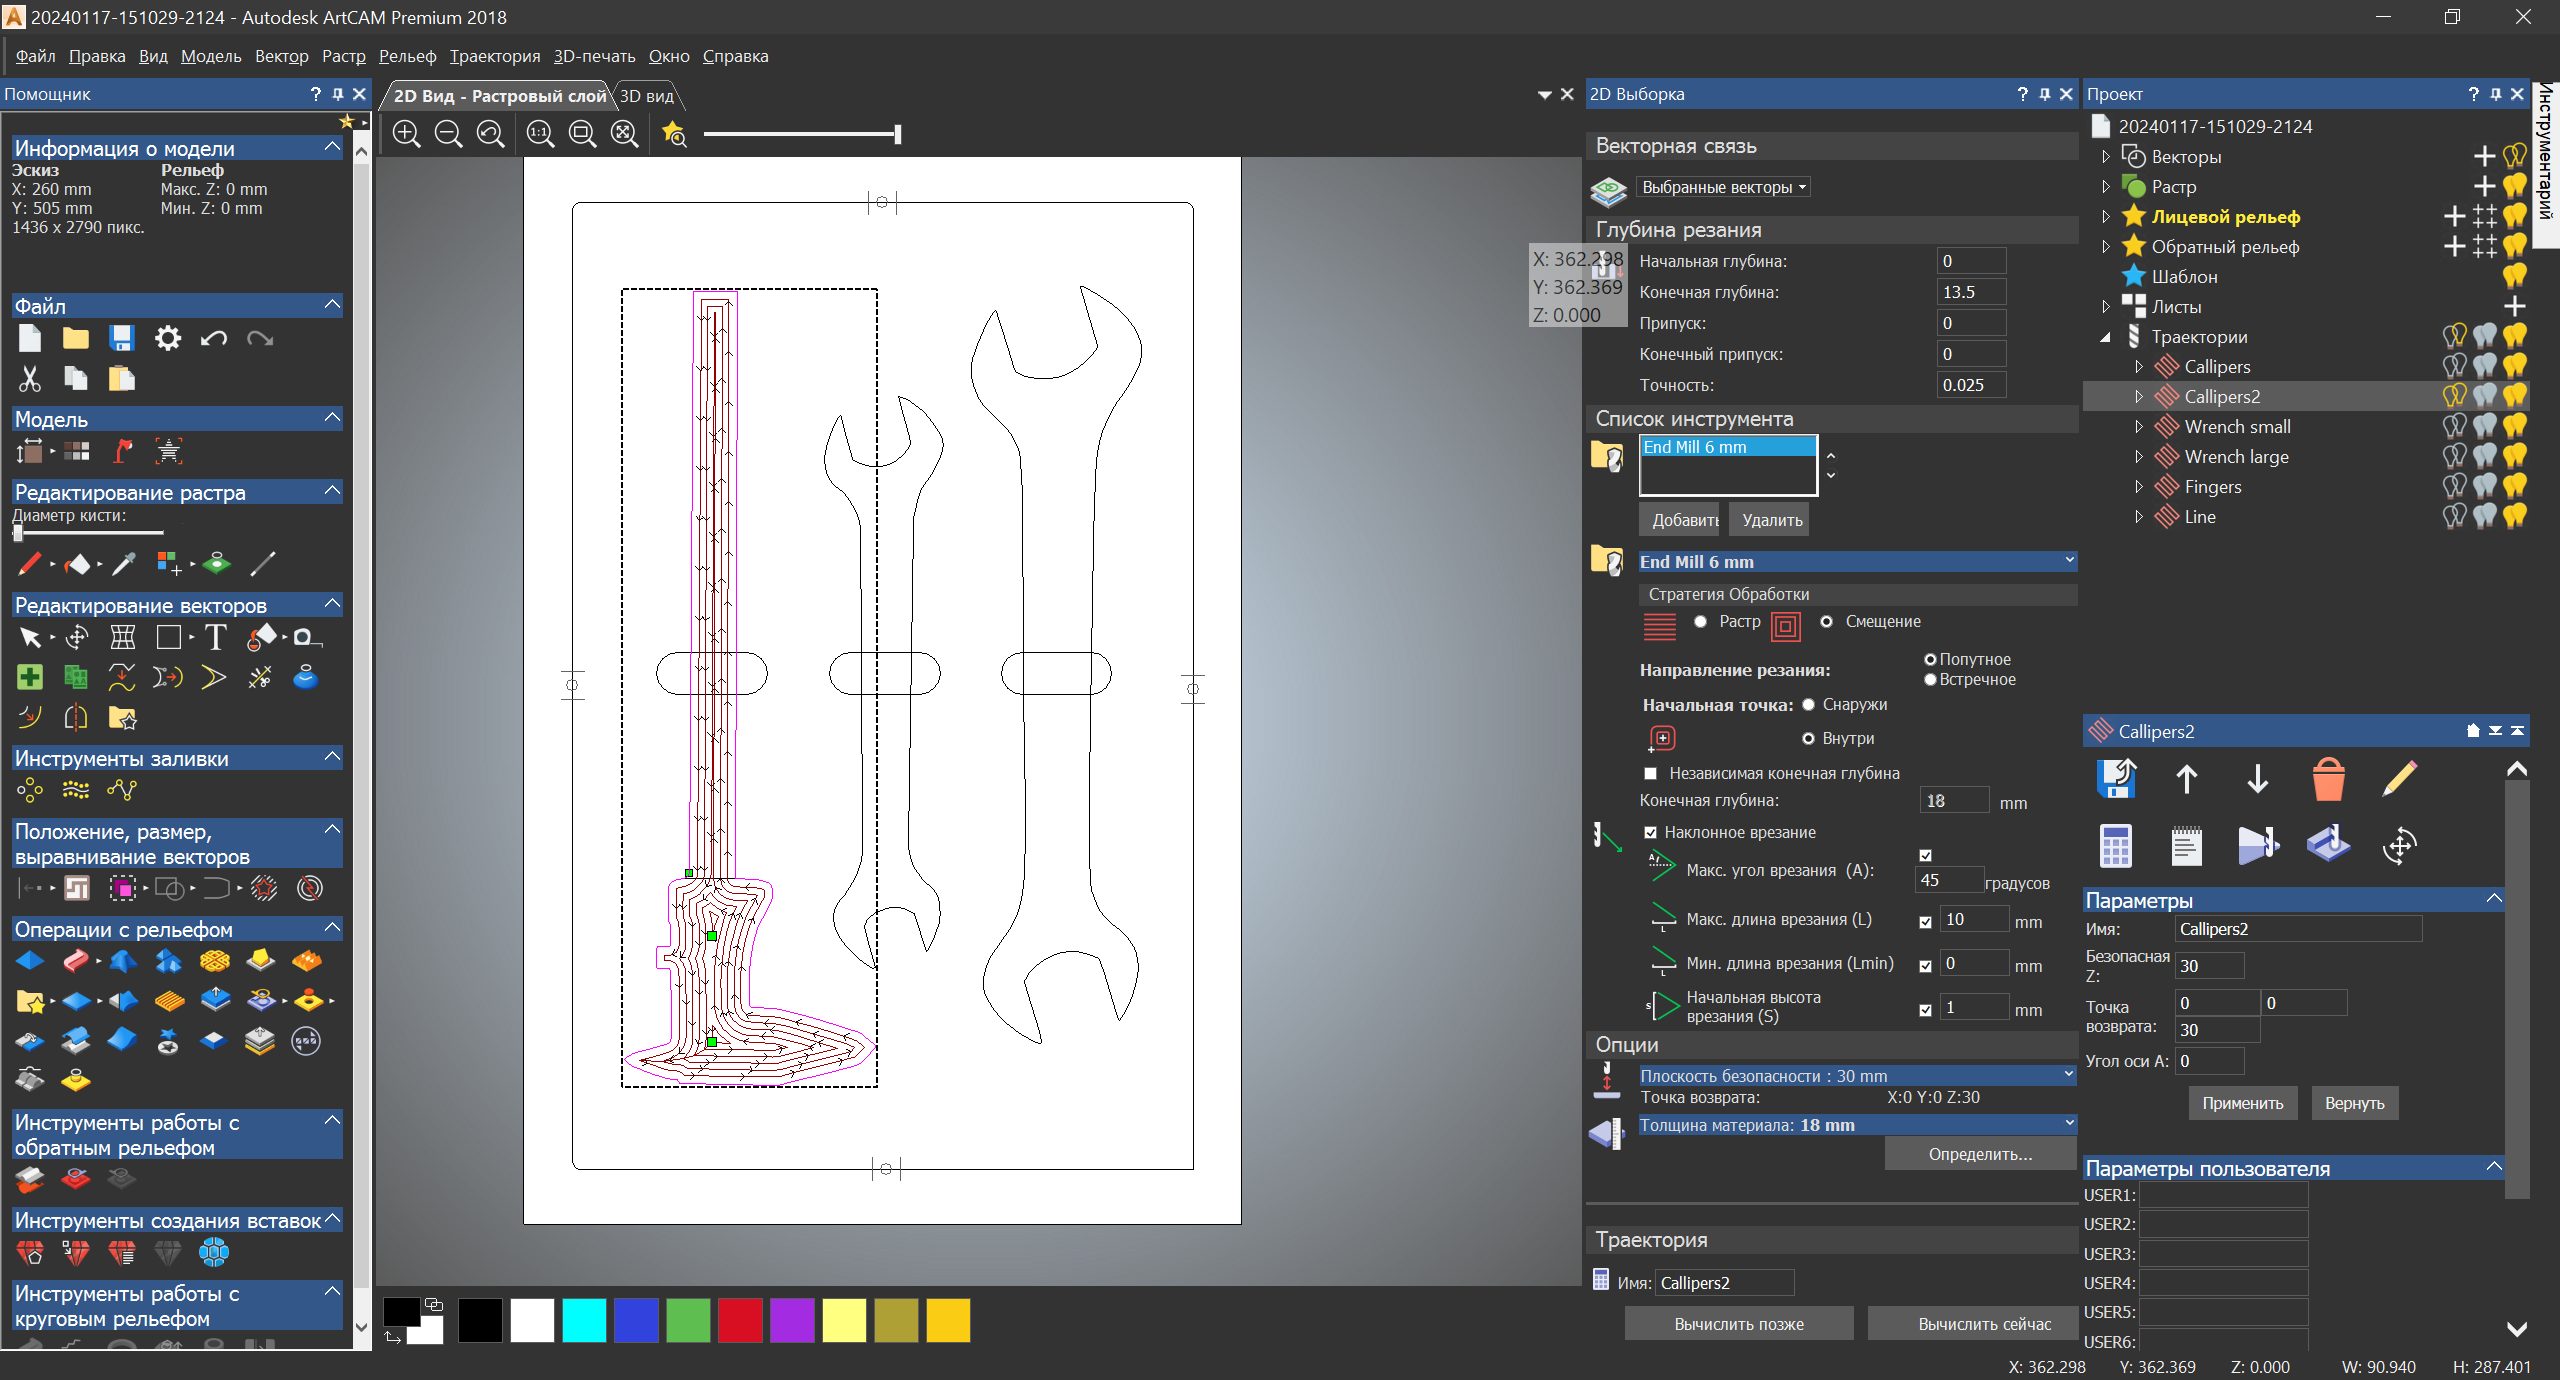Select the Растр strategy radio button

click(1700, 622)
